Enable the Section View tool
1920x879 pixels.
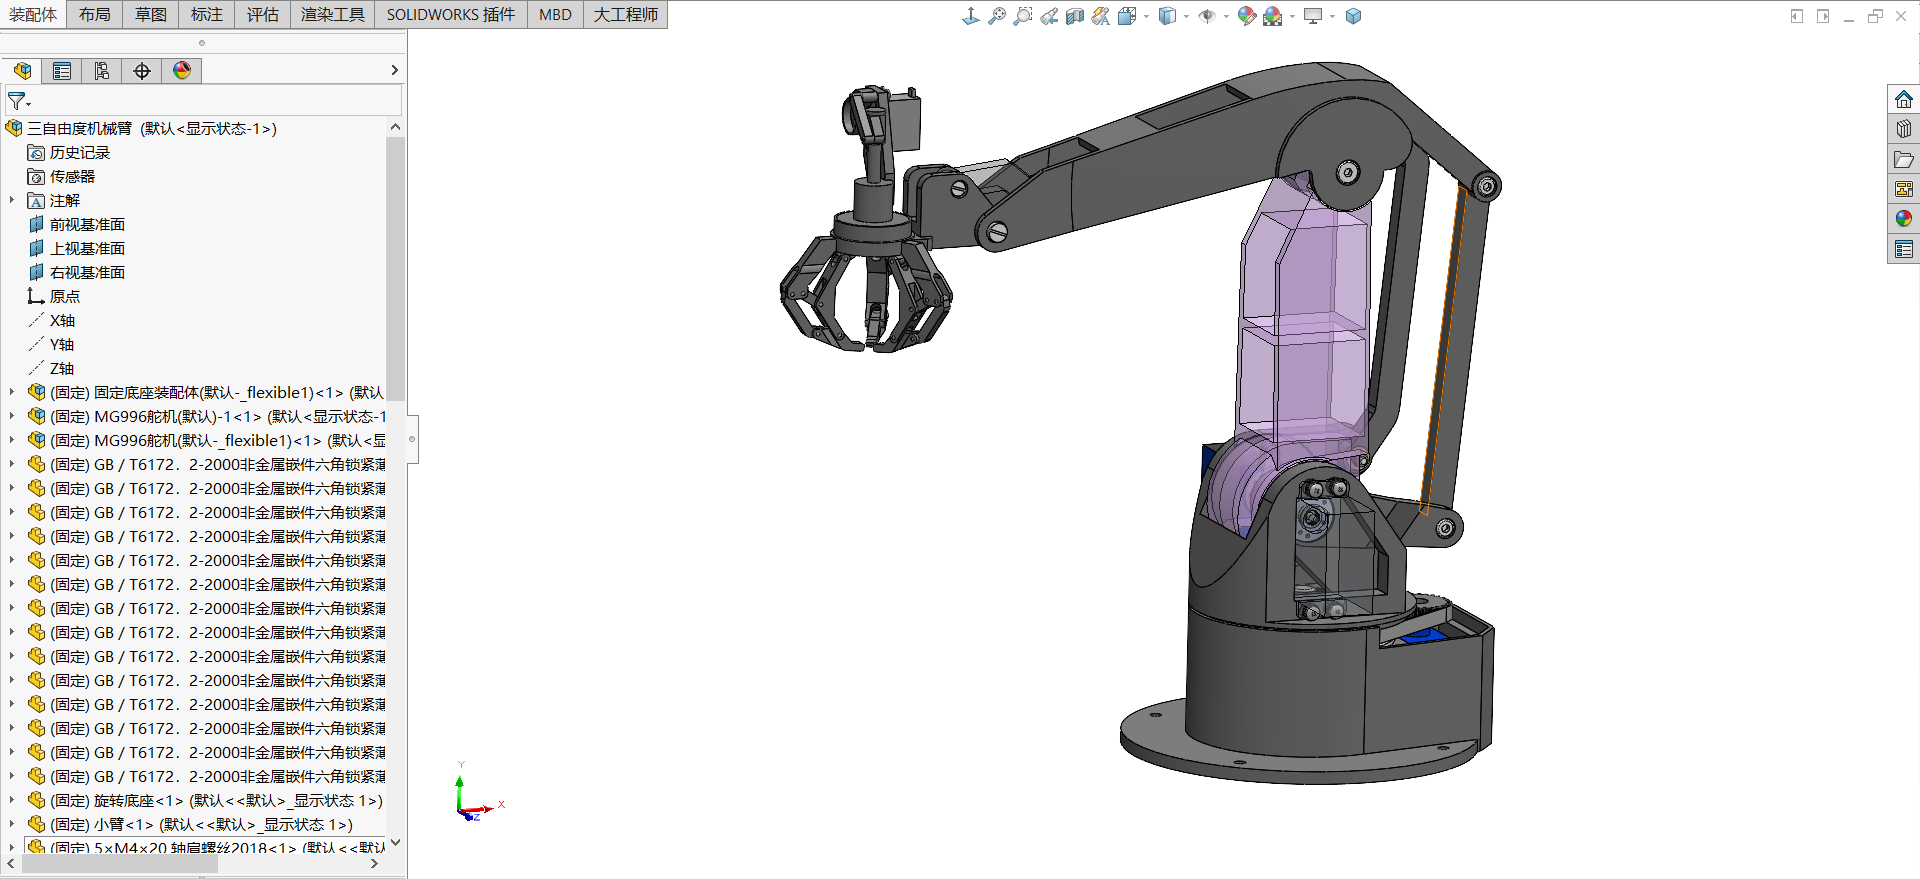pos(1074,16)
